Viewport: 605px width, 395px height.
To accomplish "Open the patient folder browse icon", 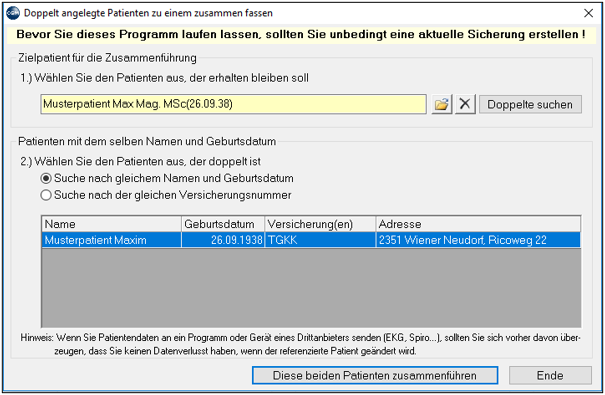I will click(441, 104).
